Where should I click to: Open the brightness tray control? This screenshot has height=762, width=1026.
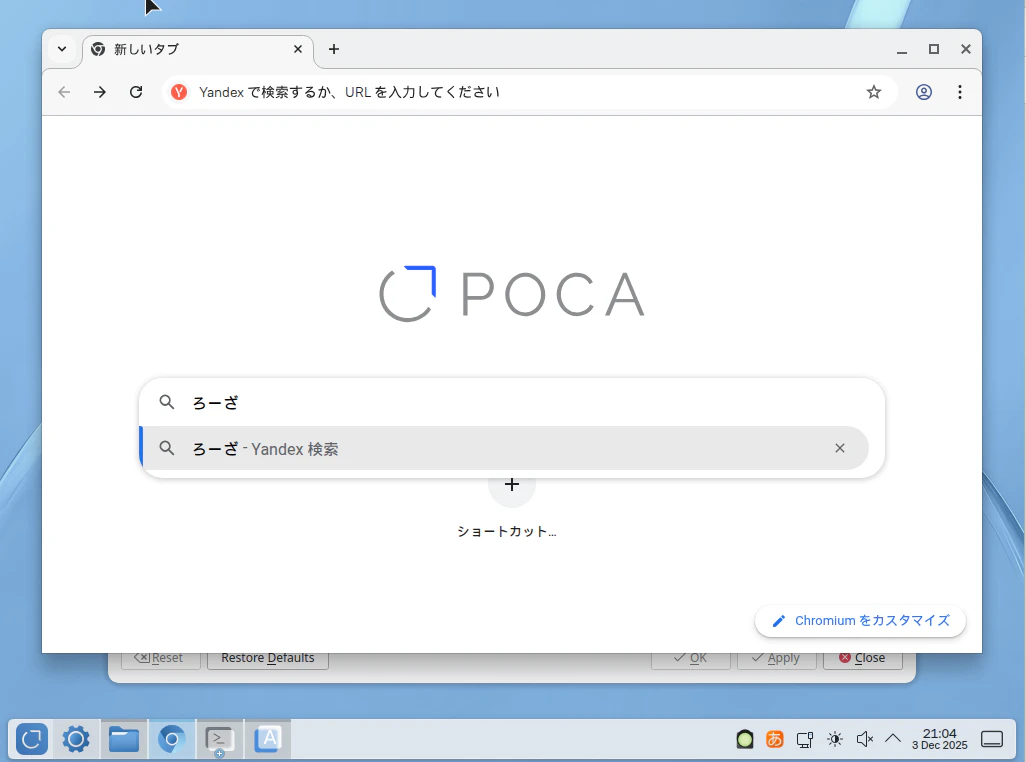(835, 739)
